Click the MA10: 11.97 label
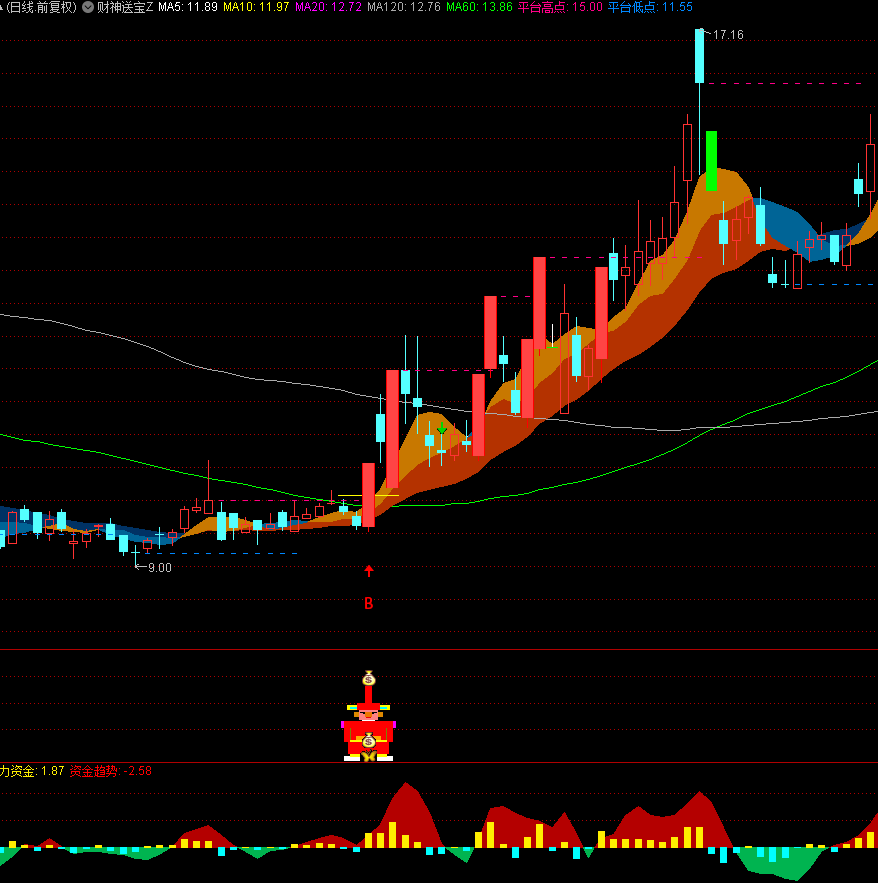The image size is (878, 883). (256, 7)
